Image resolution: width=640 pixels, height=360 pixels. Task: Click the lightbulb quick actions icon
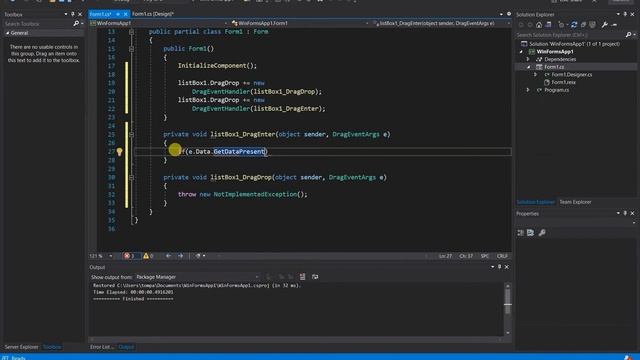[x=119, y=152]
